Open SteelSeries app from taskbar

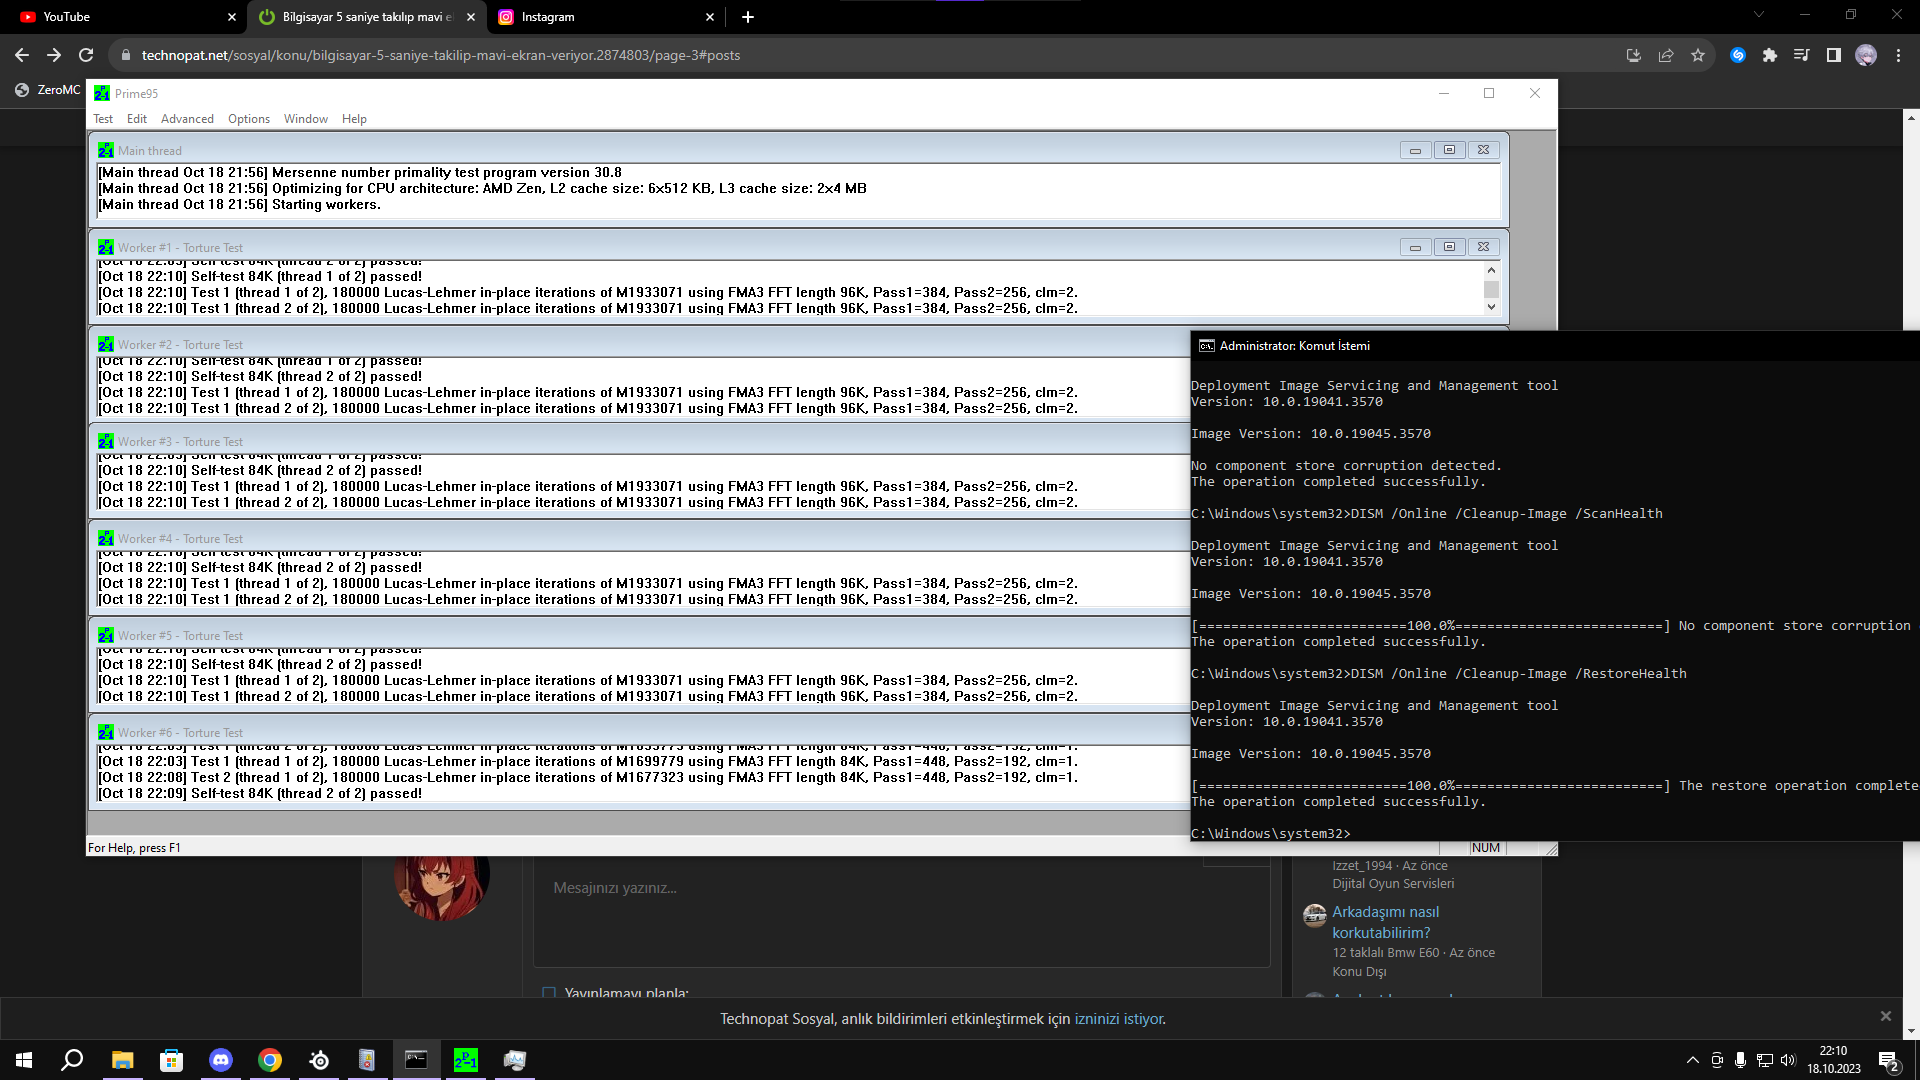point(319,1060)
